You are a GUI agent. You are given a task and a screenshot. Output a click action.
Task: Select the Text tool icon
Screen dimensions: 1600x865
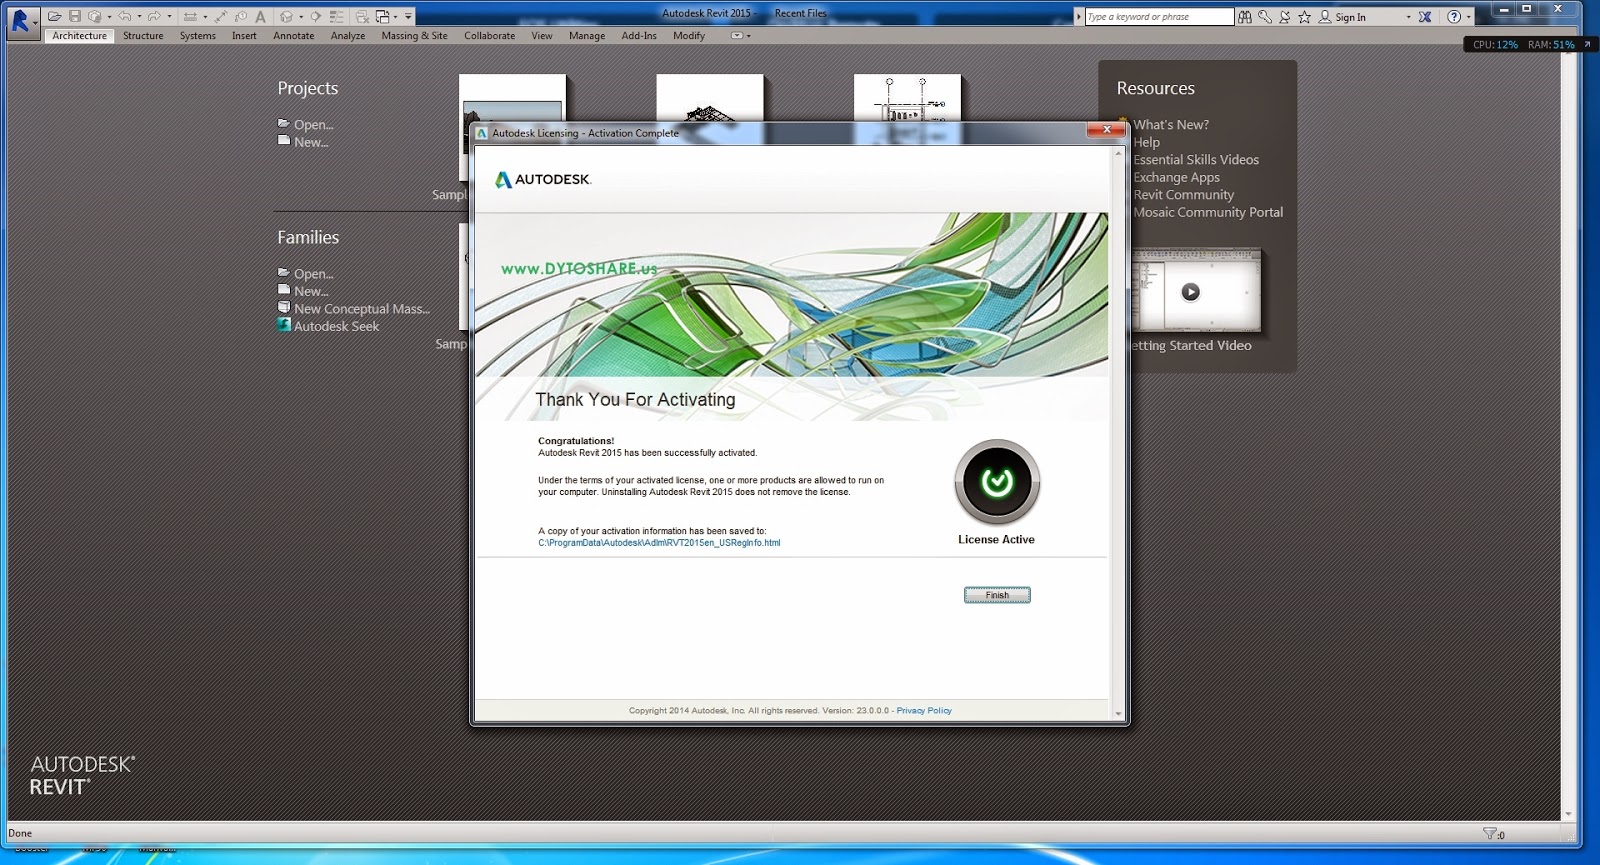click(x=260, y=17)
